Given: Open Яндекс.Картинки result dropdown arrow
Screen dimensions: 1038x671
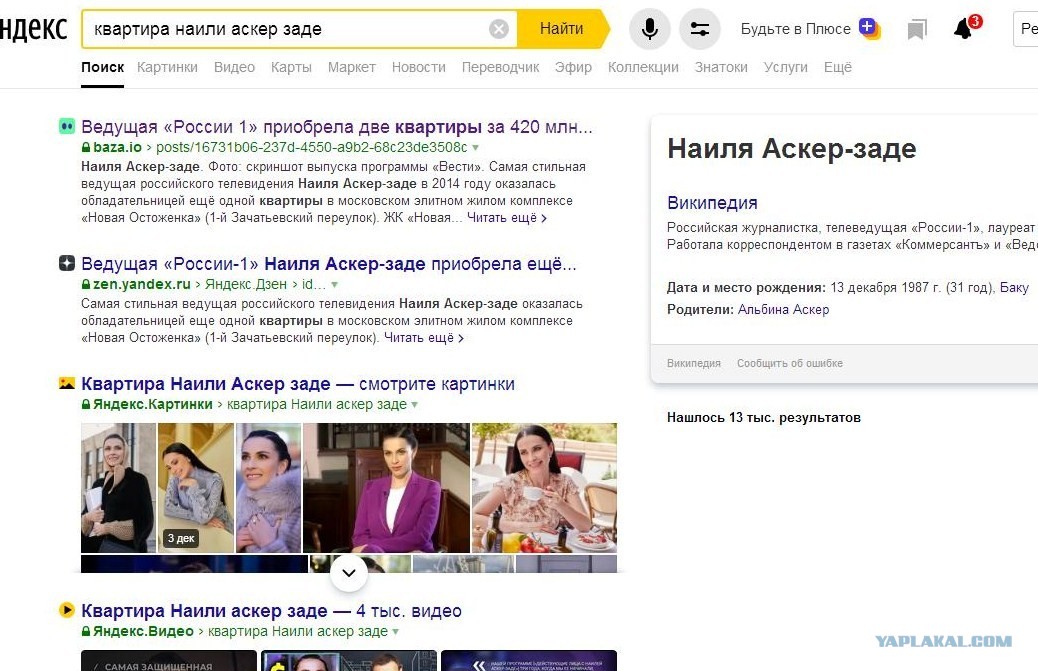Looking at the screenshot, I should click(x=414, y=404).
